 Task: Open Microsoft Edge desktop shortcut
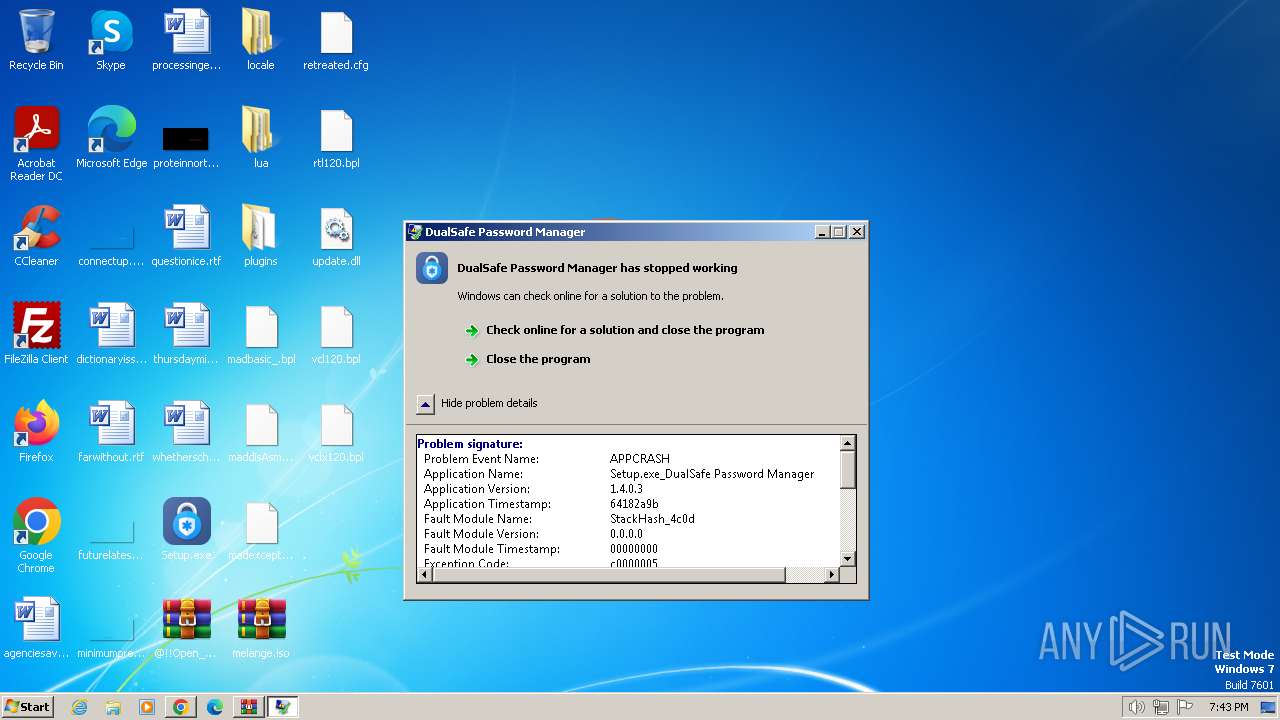(111, 138)
